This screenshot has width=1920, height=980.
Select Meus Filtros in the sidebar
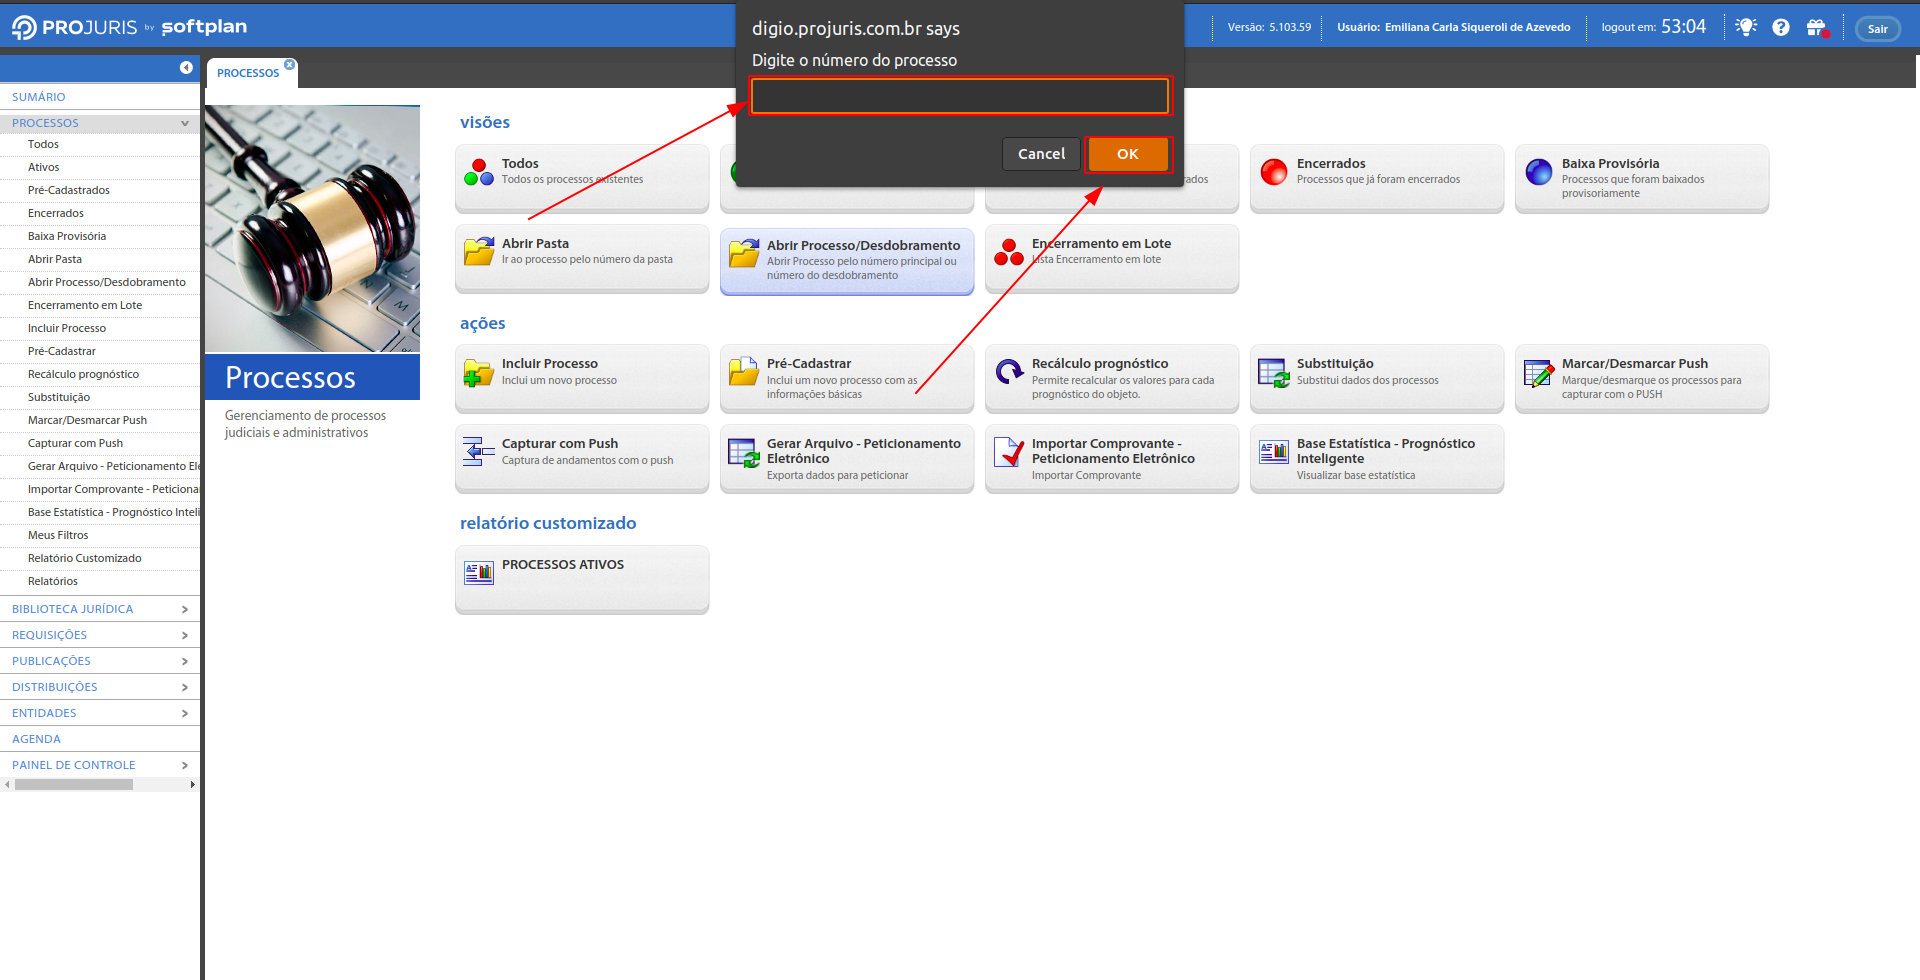point(58,535)
